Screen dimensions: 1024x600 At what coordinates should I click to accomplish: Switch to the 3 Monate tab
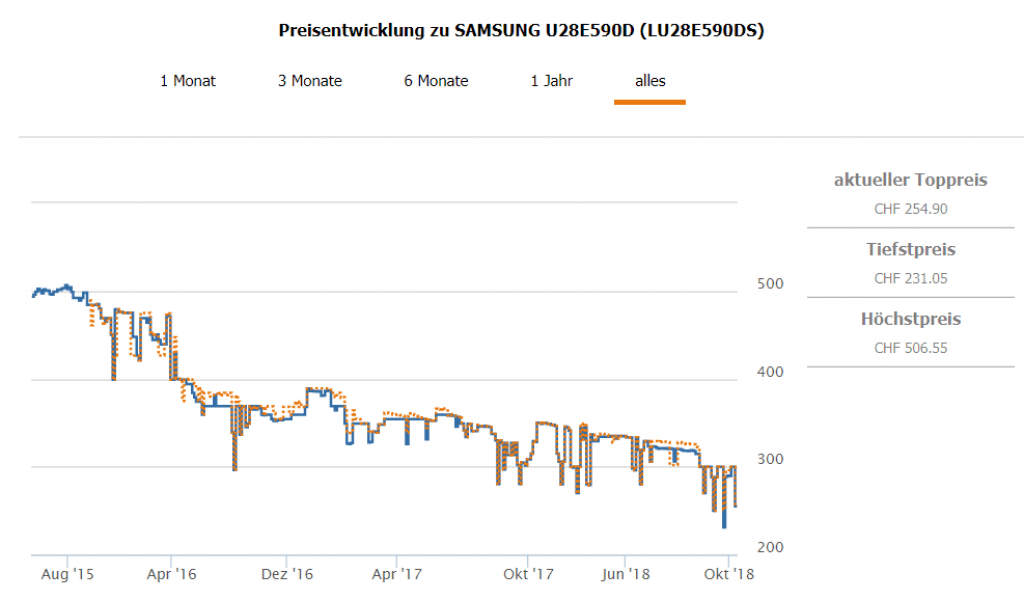pos(310,81)
